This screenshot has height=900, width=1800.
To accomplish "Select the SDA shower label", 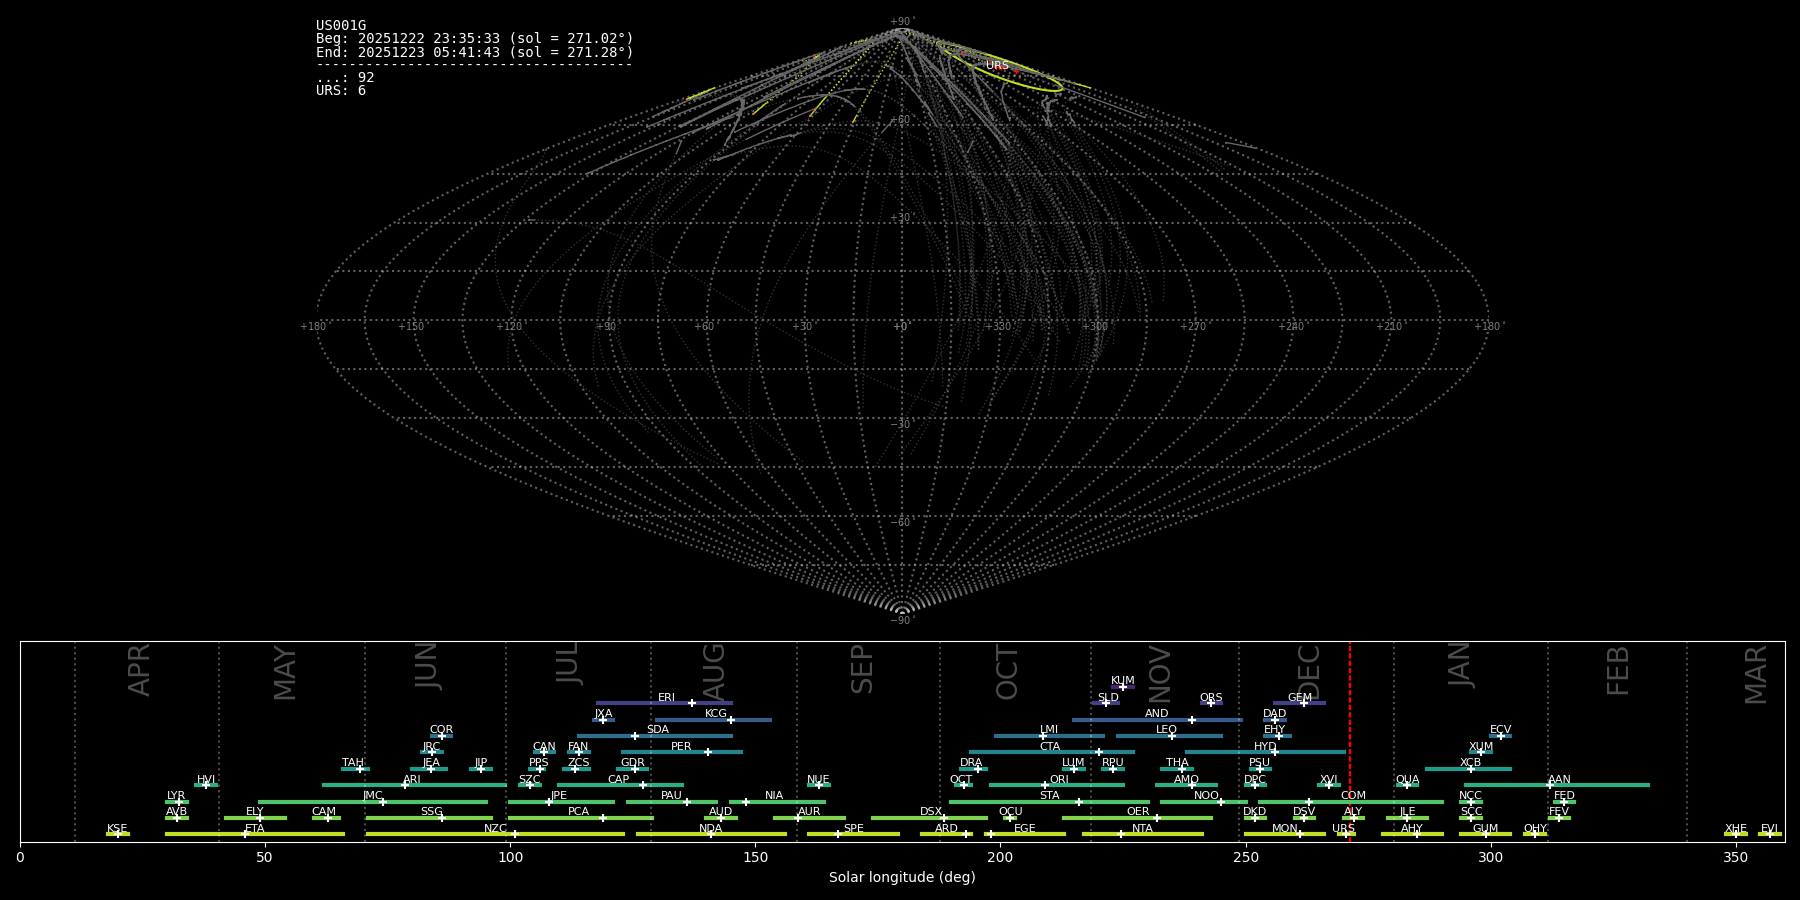I will tap(657, 730).
